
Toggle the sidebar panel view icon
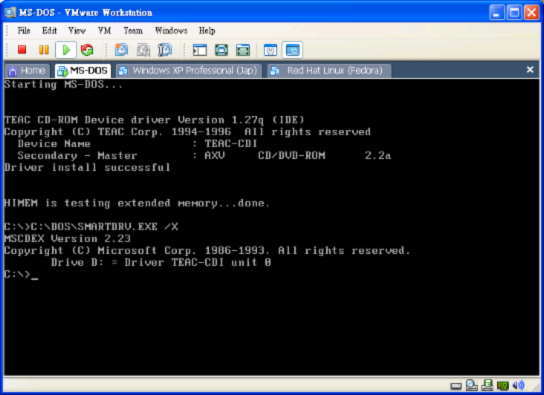coord(200,50)
